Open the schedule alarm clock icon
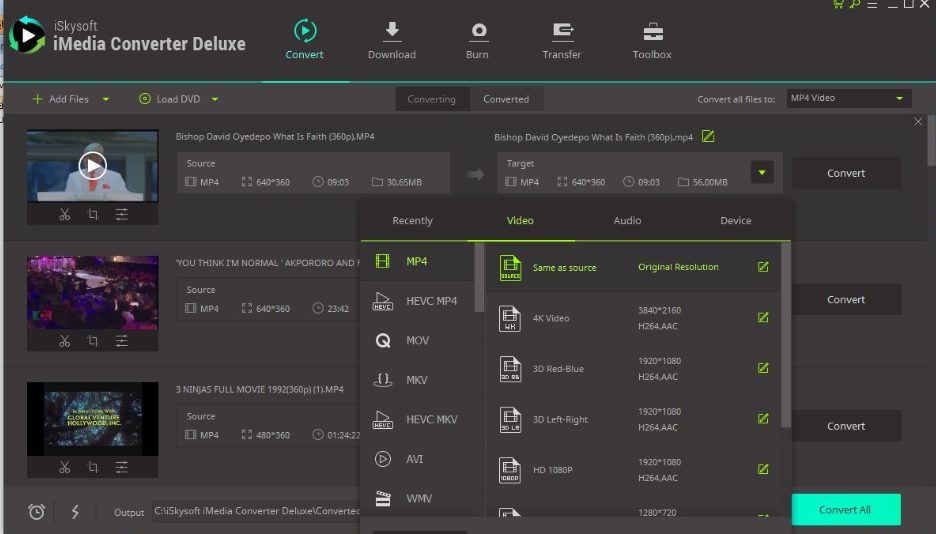This screenshot has height=534, width=936. (36, 511)
